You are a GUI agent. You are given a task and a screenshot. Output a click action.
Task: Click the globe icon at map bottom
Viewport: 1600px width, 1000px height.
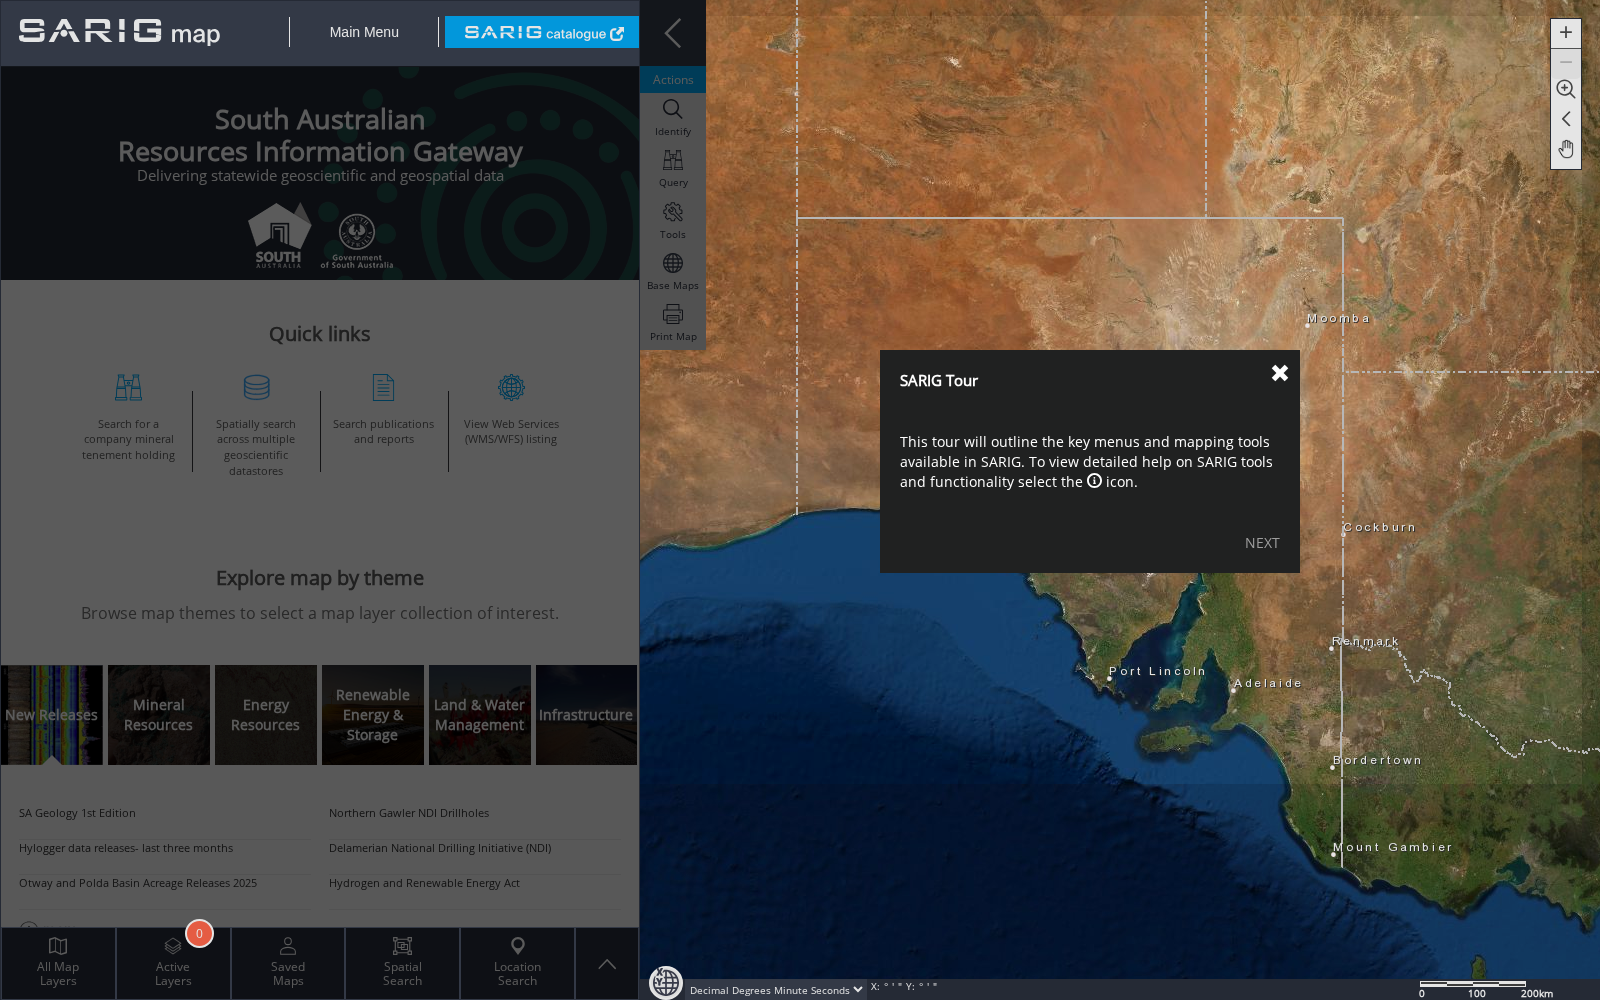click(x=666, y=982)
